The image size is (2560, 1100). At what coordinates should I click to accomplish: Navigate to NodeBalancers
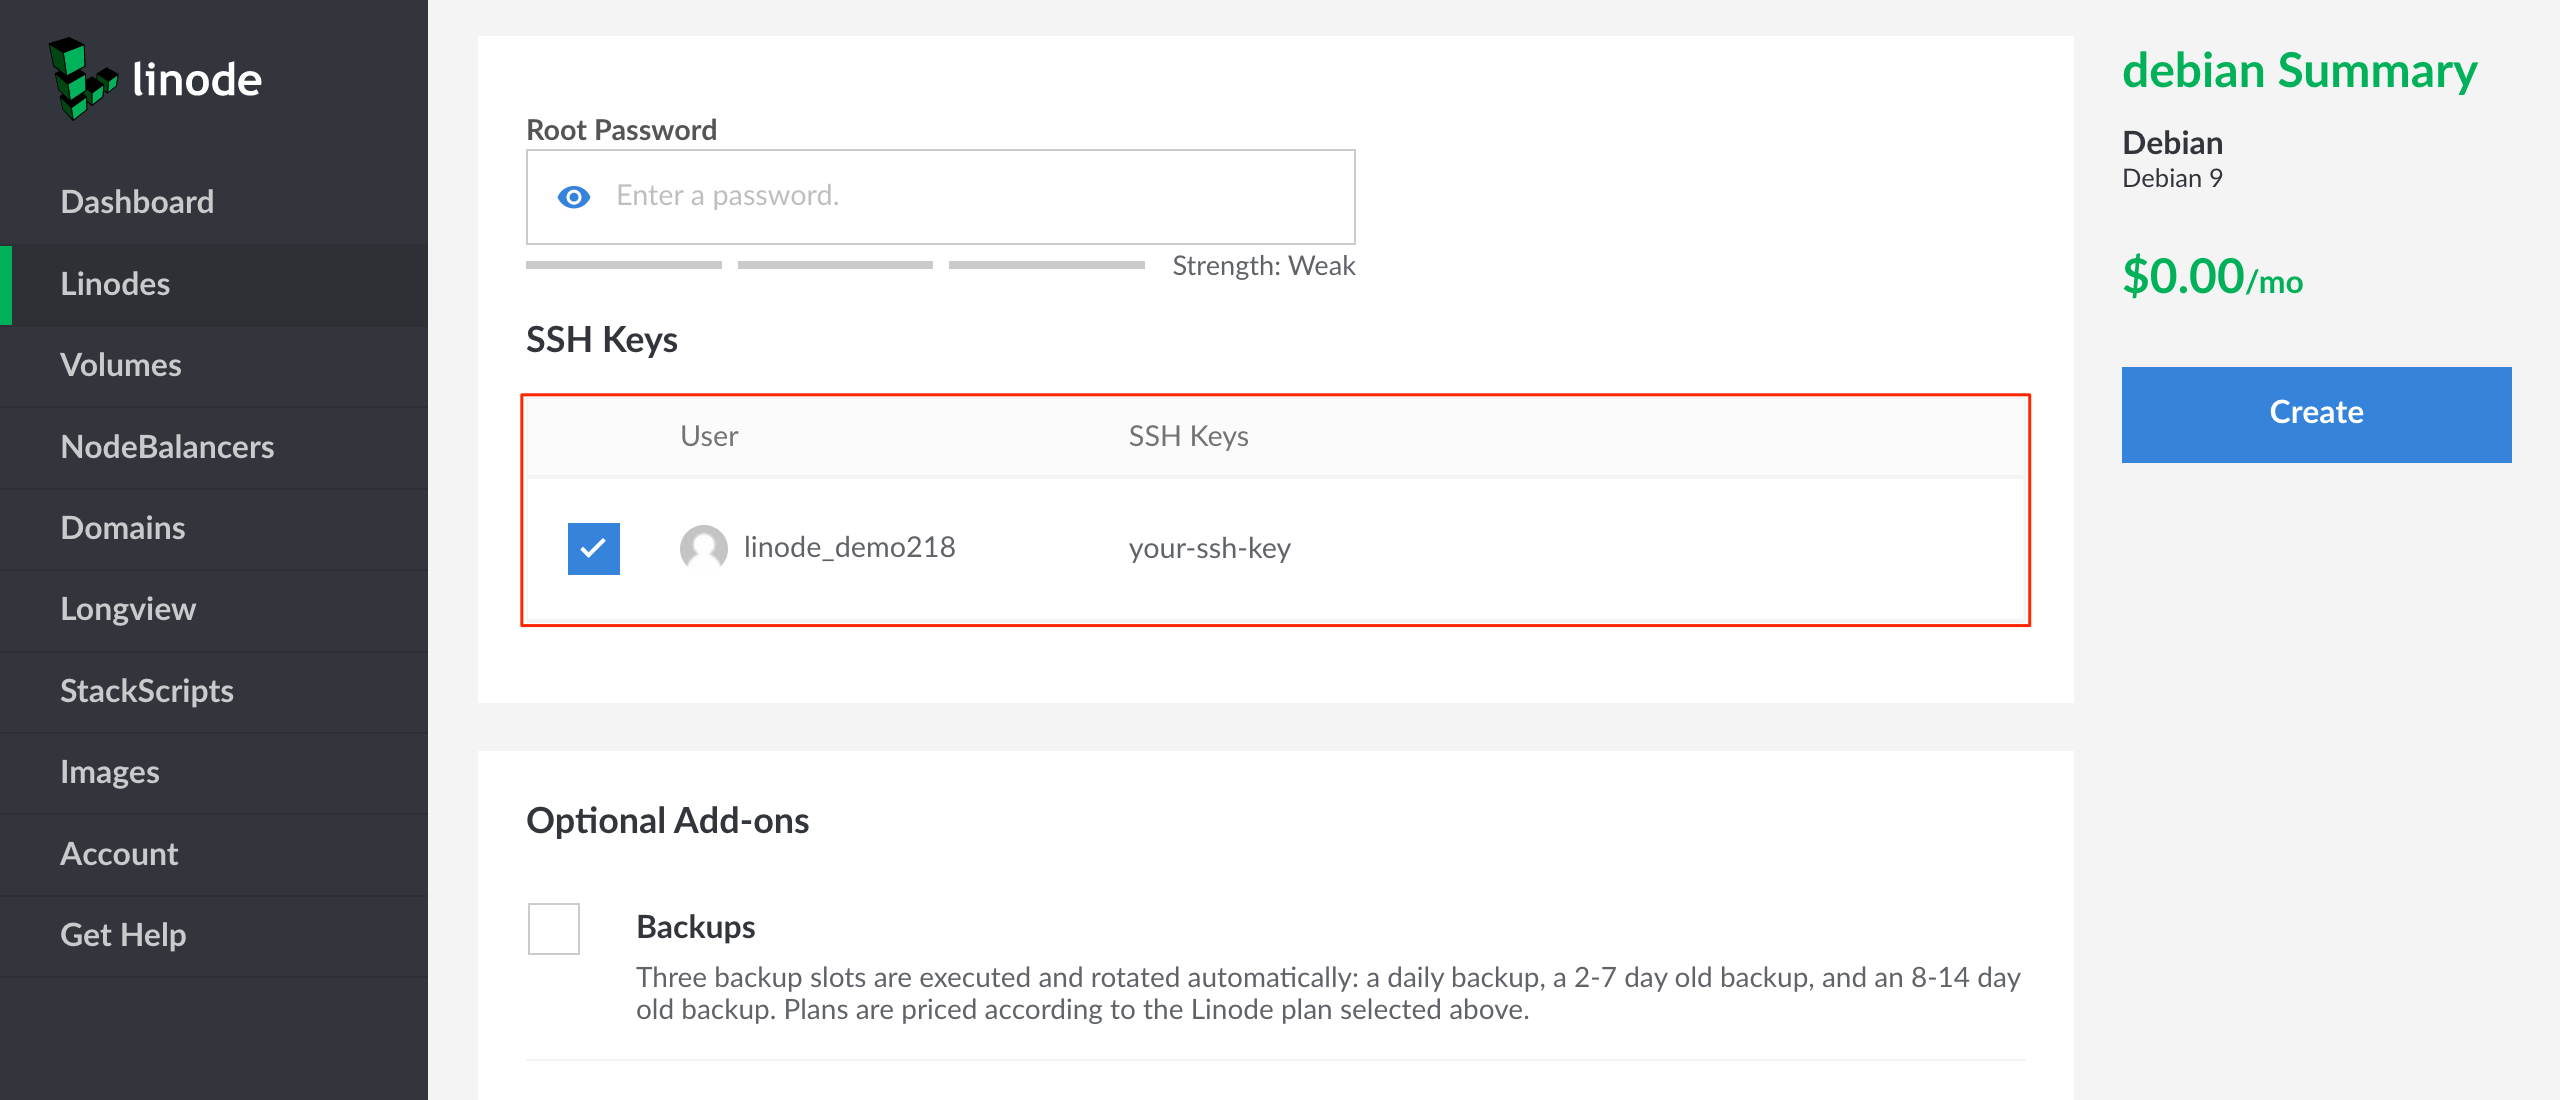[x=167, y=447]
